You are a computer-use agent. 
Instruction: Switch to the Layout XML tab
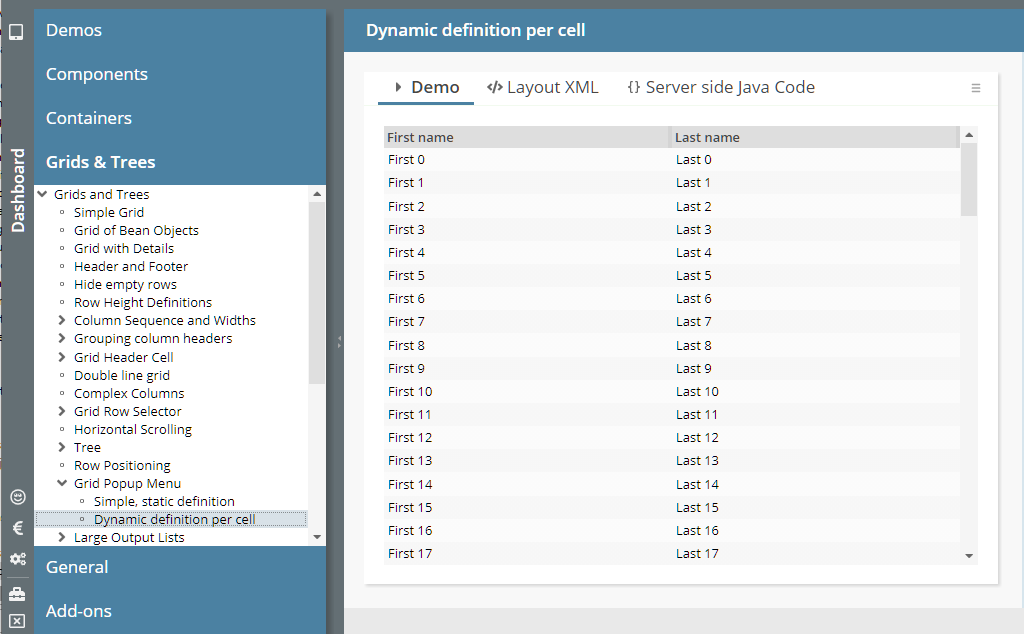pyautogui.click(x=543, y=88)
